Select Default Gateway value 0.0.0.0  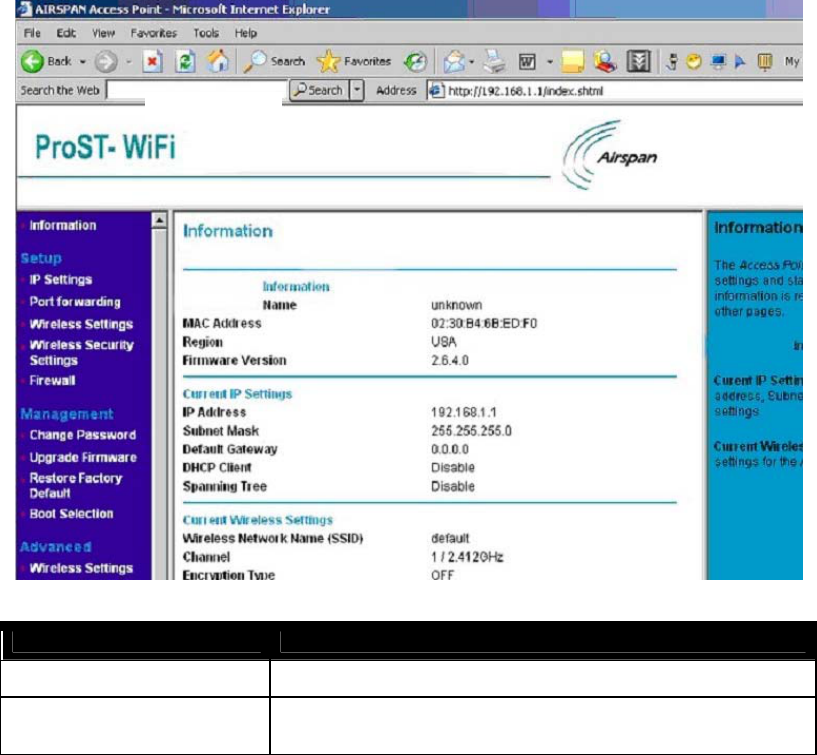[450, 449]
